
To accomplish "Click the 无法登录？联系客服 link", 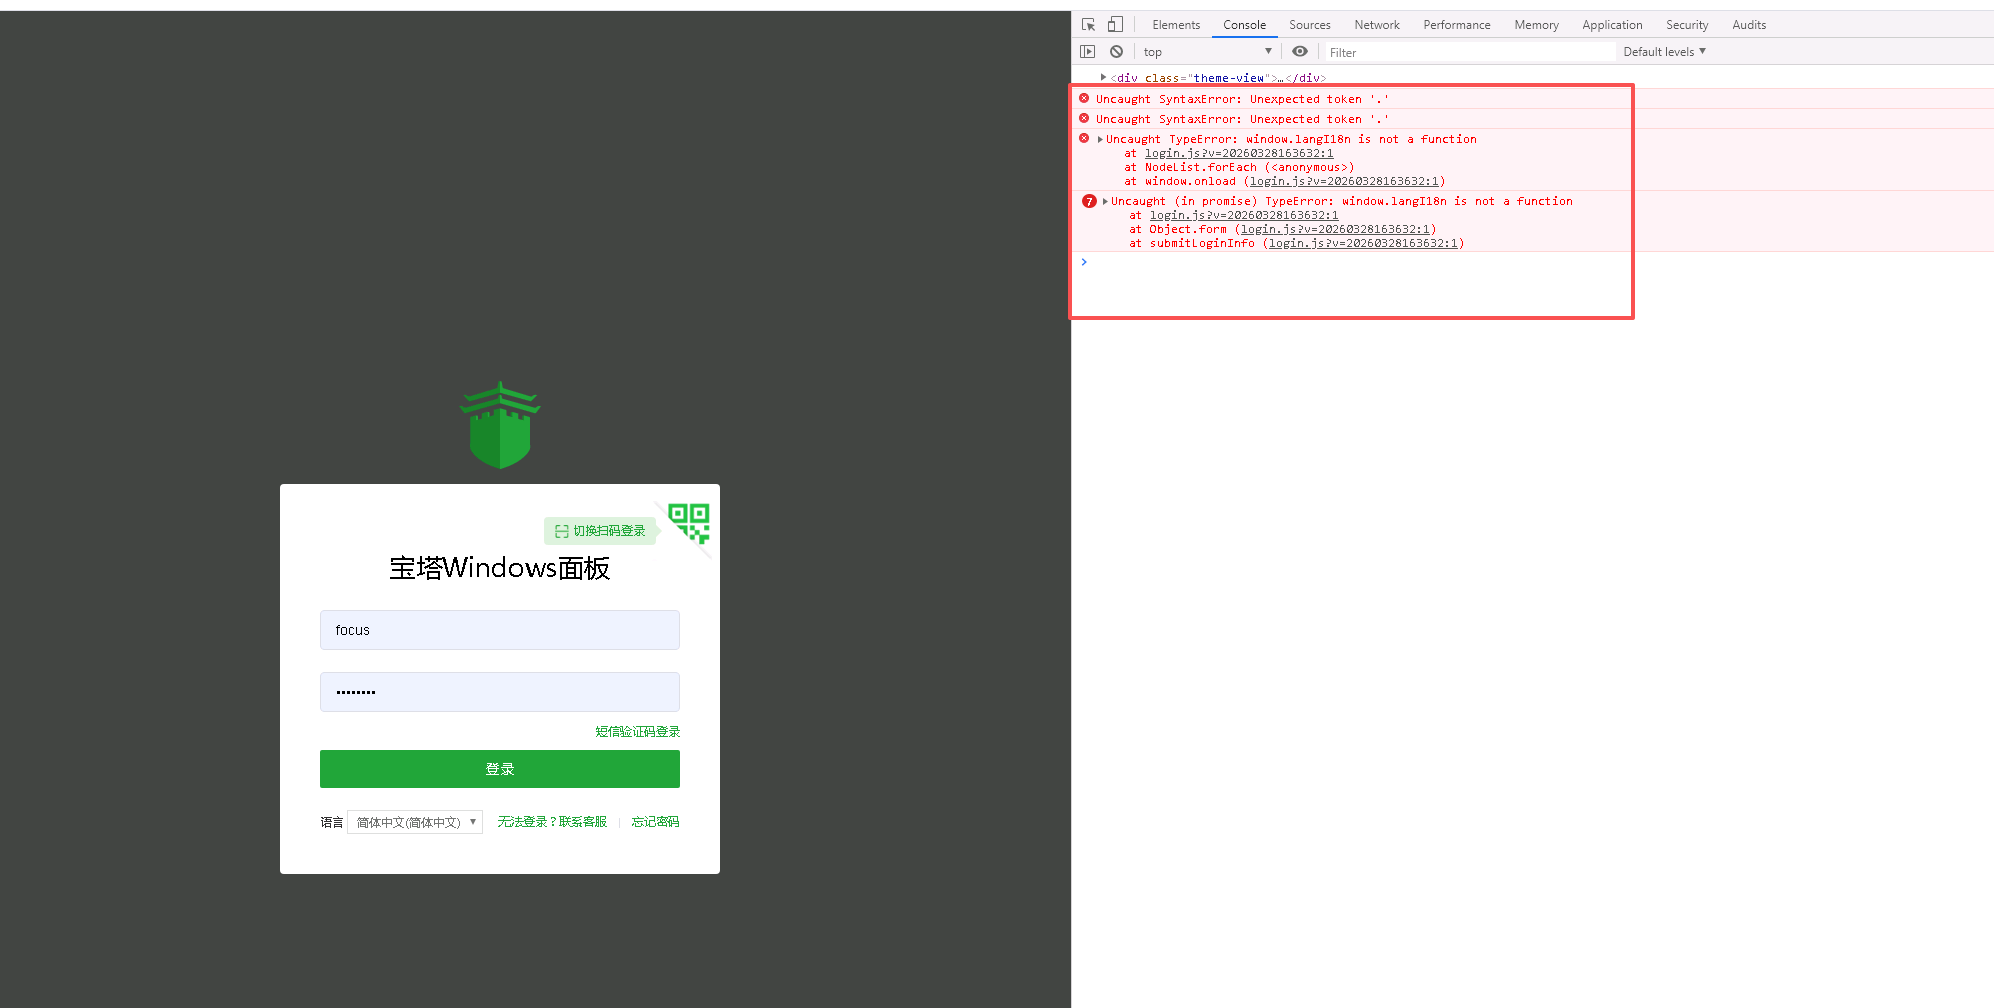I will tap(552, 822).
